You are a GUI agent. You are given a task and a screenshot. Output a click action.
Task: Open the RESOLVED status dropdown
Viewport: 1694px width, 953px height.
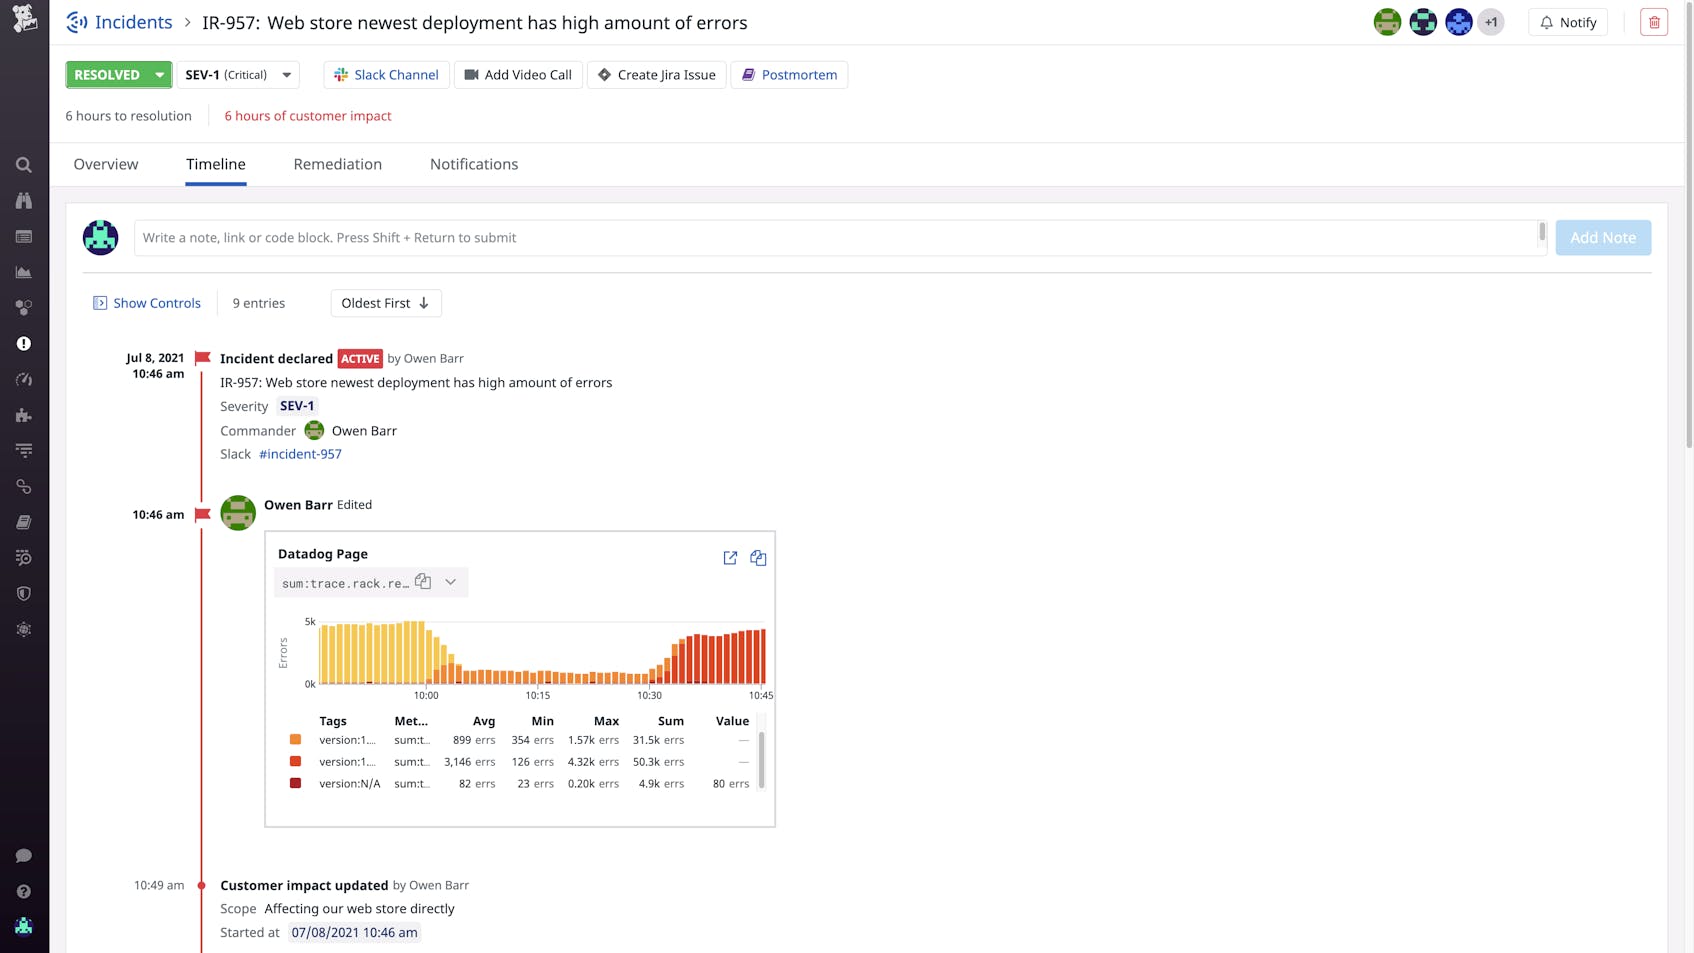[x=118, y=74]
